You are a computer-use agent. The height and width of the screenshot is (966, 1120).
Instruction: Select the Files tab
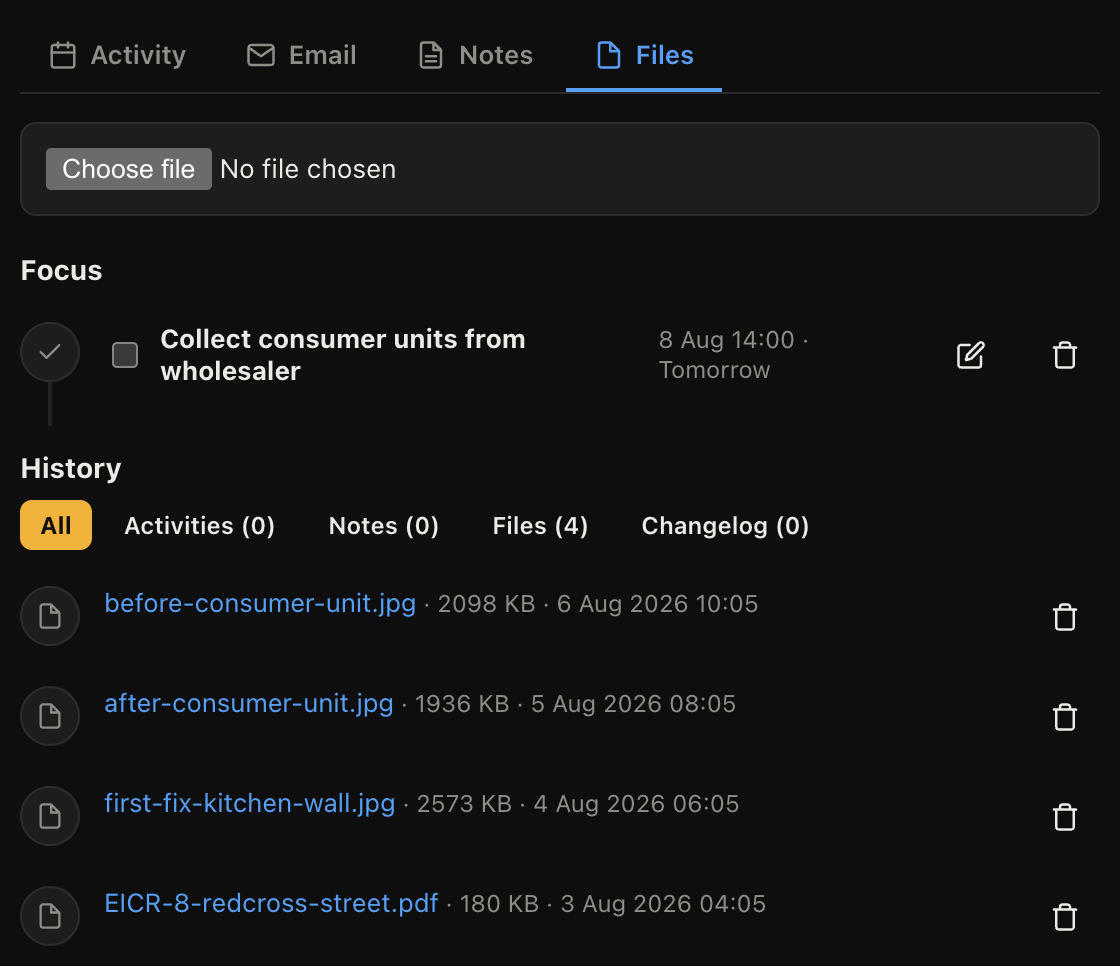pos(644,55)
